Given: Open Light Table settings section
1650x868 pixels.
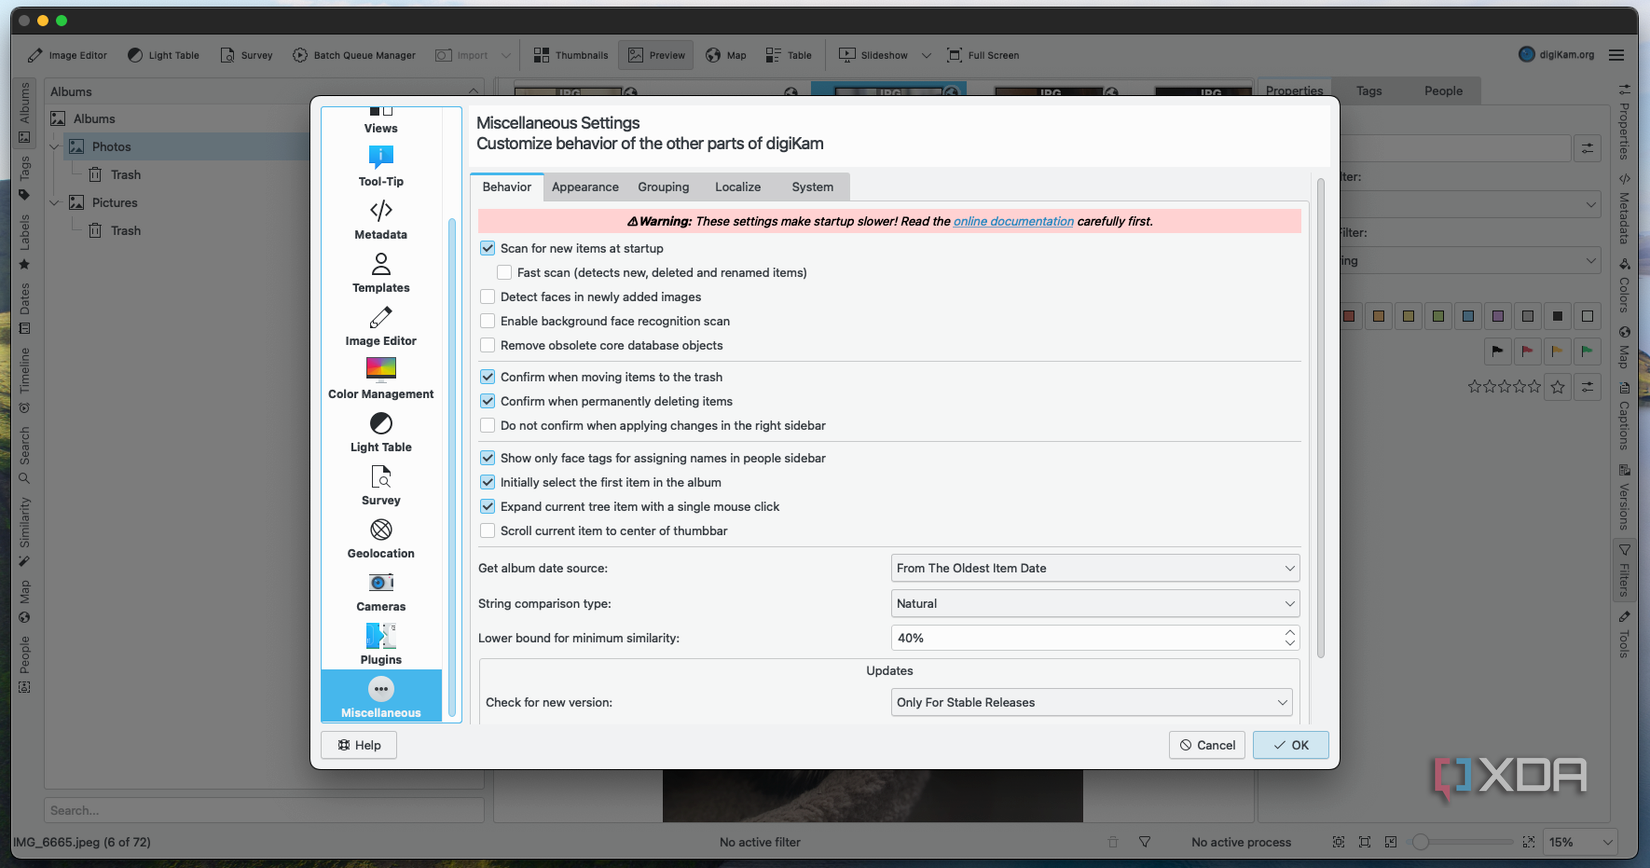Looking at the screenshot, I should click(x=381, y=431).
